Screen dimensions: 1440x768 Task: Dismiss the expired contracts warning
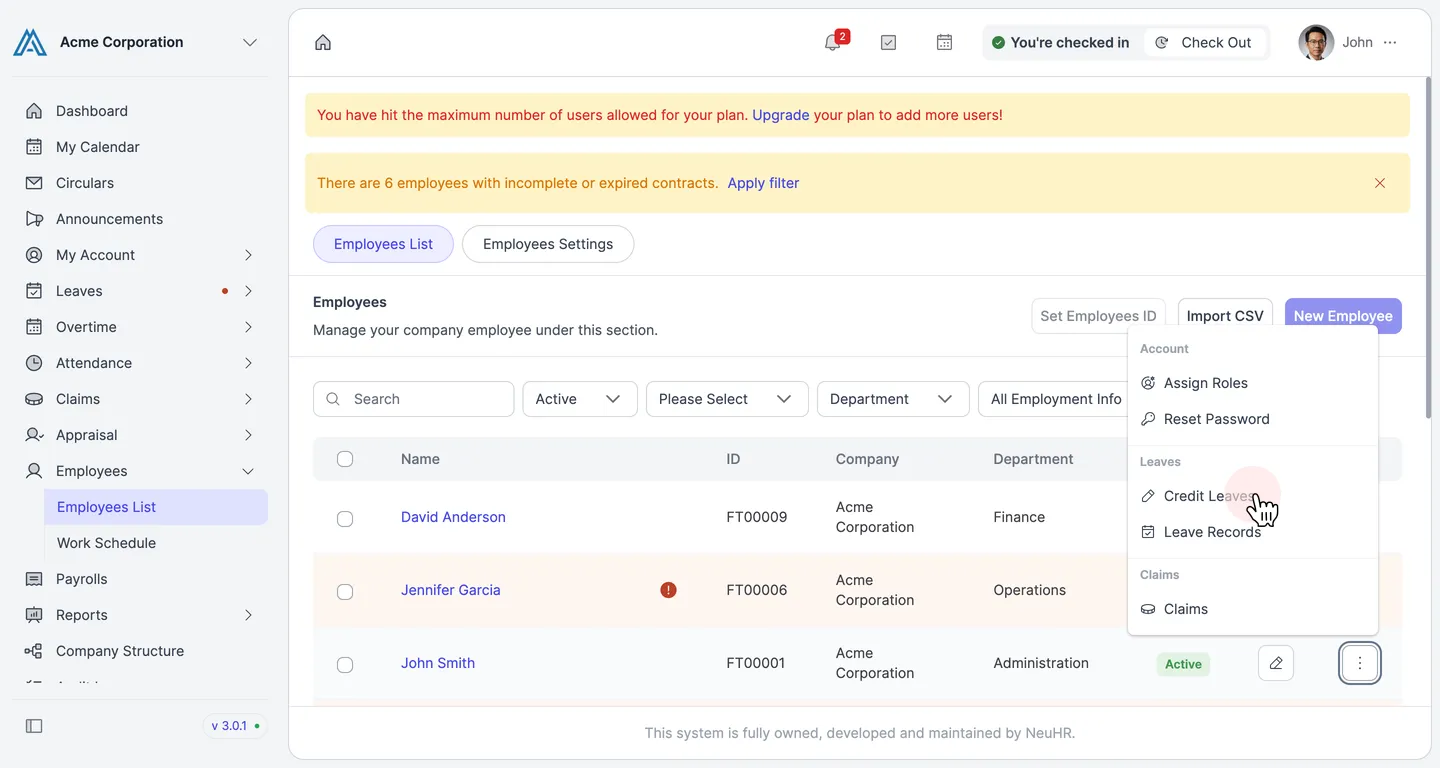point(1380,183)
